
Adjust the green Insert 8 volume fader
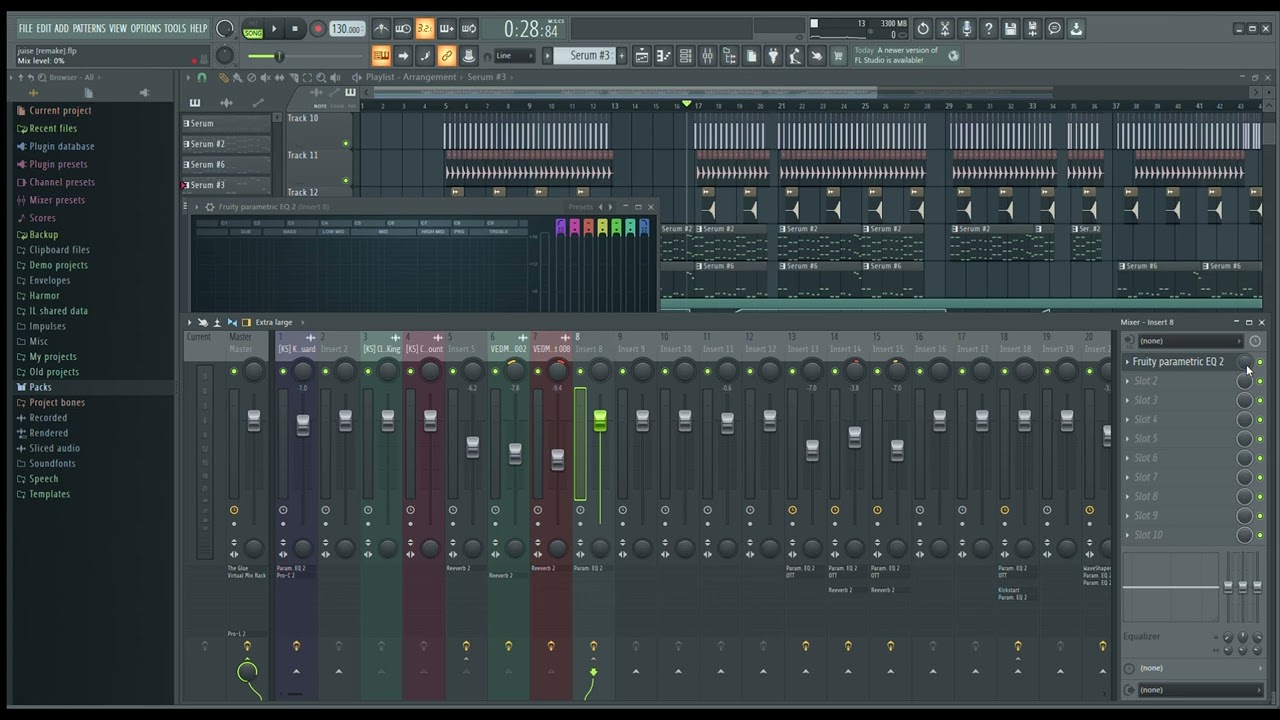pos(600,421)
